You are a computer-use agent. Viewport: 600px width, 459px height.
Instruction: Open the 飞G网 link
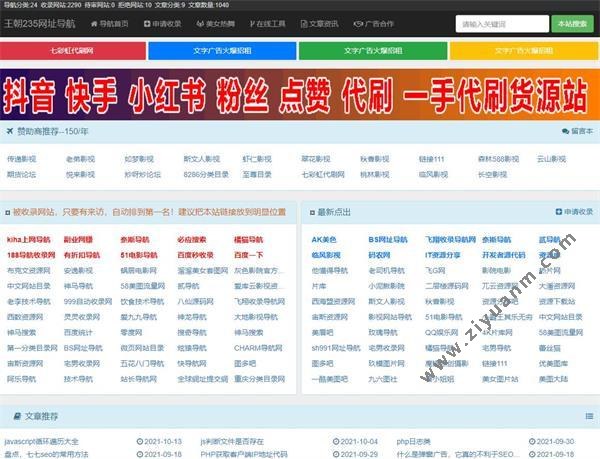[x=435, y=270]
